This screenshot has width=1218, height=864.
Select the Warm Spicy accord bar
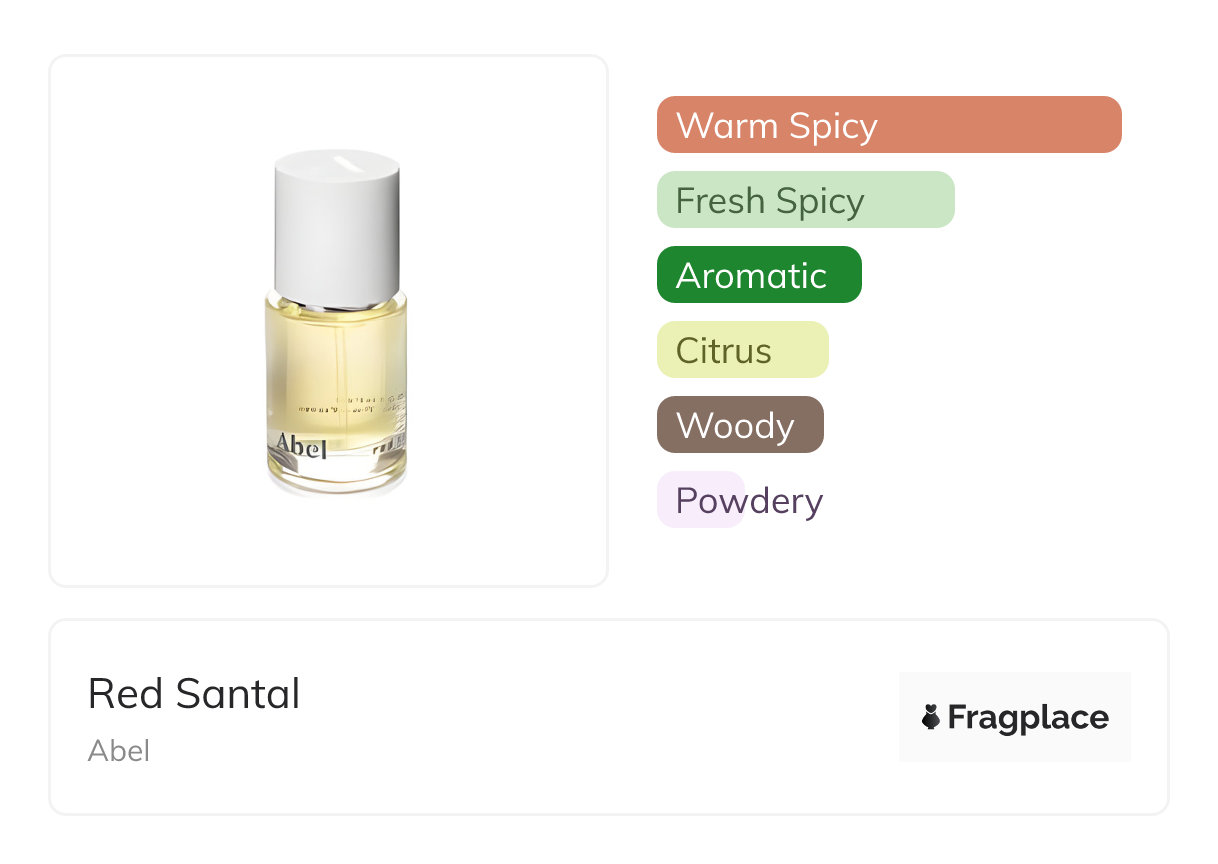click(x=889, y=125)
